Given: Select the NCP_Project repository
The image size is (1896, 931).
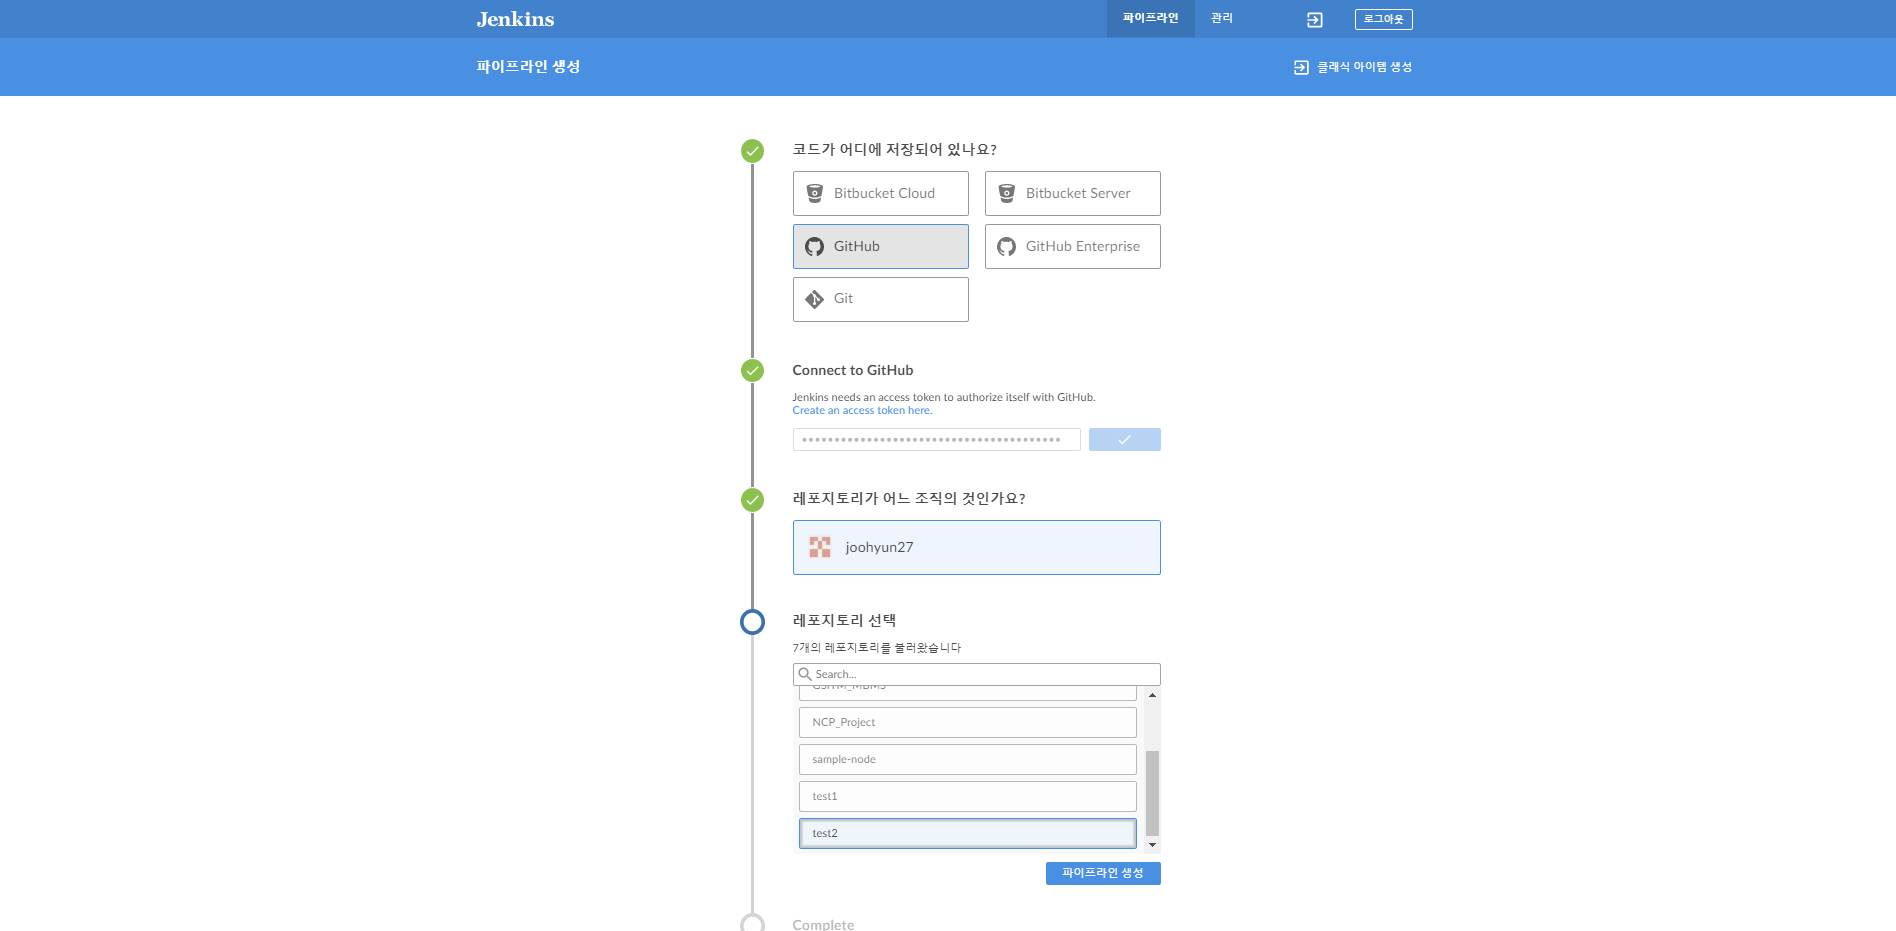Looking at the screenshot, I should pyautogui.click(x=967, y=722).
